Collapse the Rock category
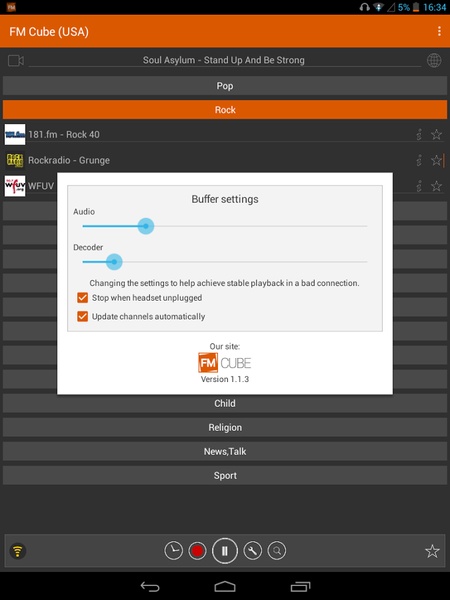The width and height of the screenshot is (450, 600). [x=225, y=110]
